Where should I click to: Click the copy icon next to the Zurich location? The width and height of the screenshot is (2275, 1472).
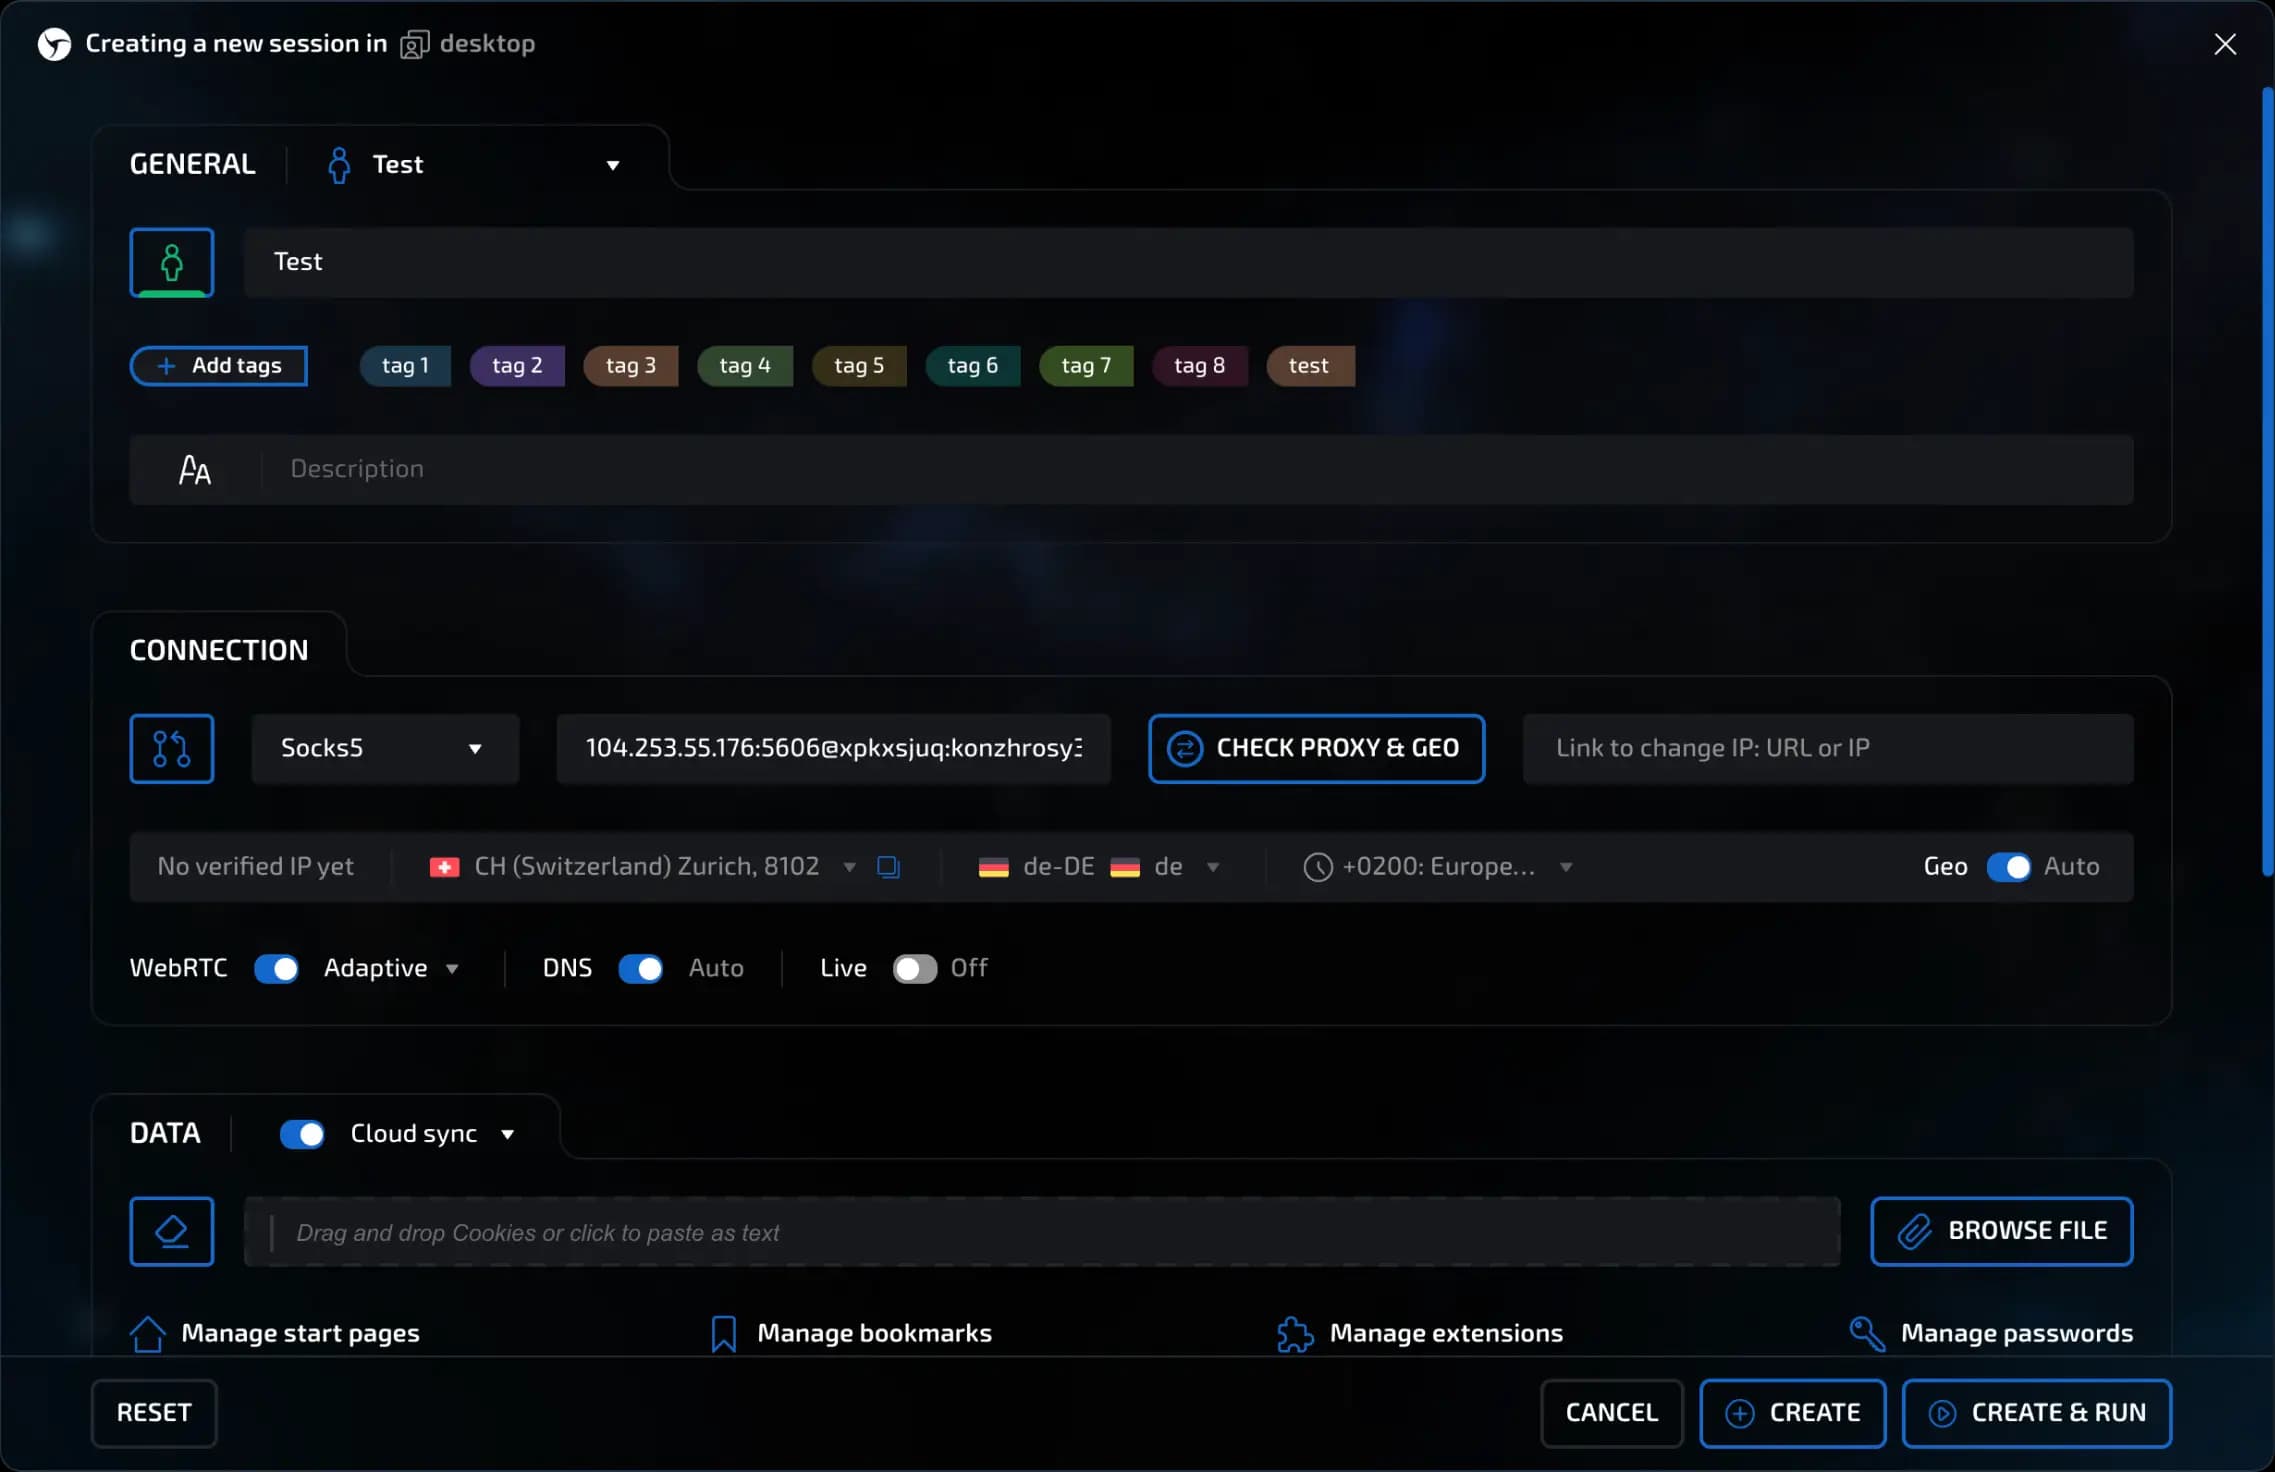[x=888, y=866]
